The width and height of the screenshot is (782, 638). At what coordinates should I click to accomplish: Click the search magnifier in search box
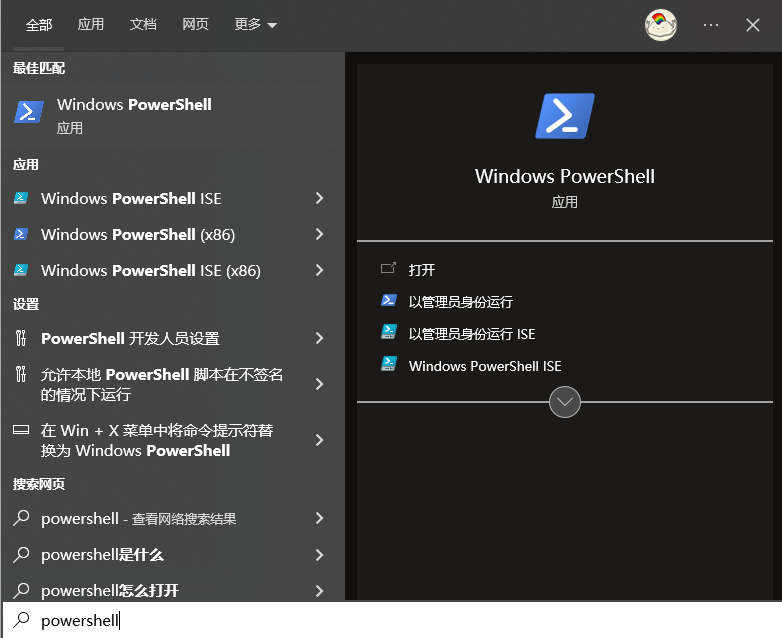point(21,620)
